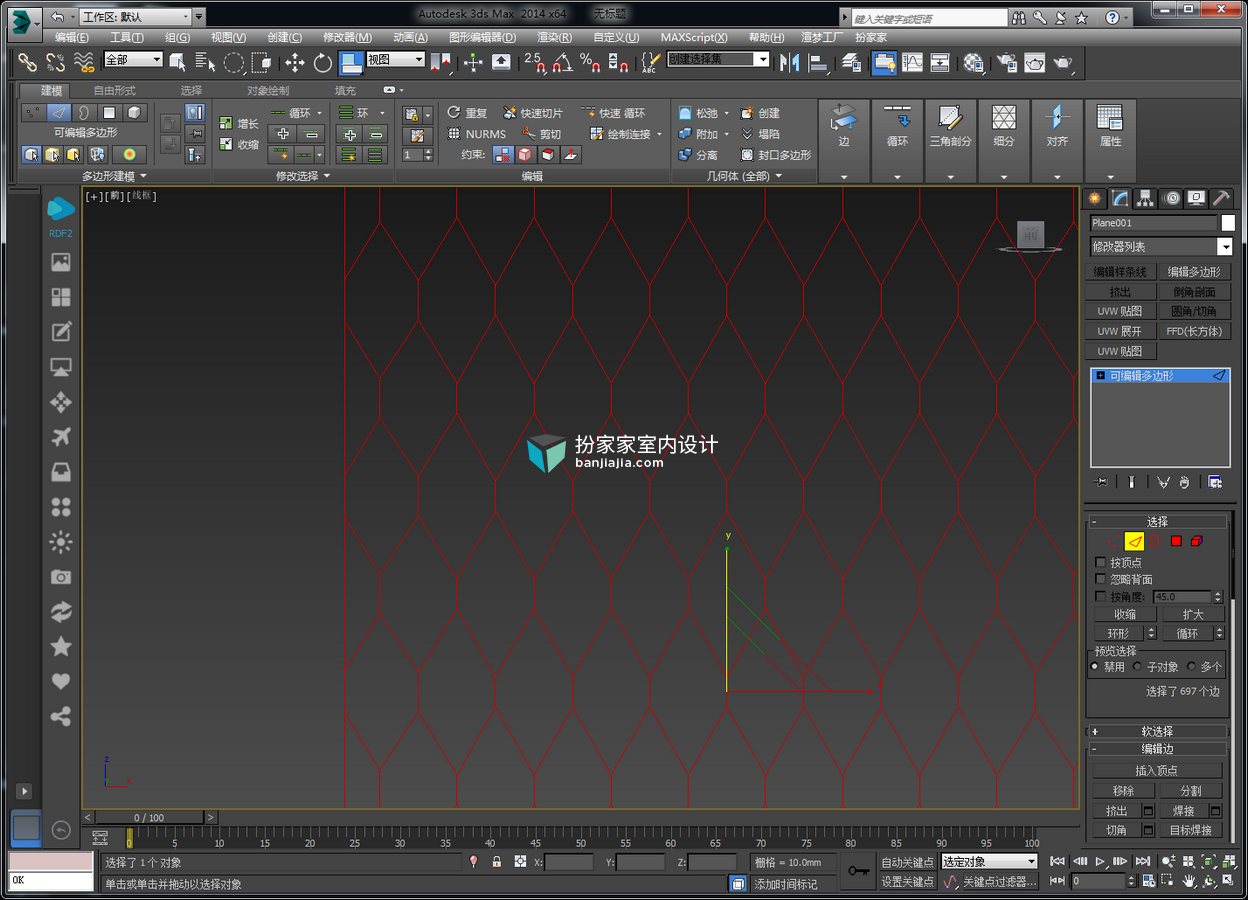Viewport: 1248px width, 900px height.
Task: Toggle the 按顶点 checkbox
Action: (1101, 562)
